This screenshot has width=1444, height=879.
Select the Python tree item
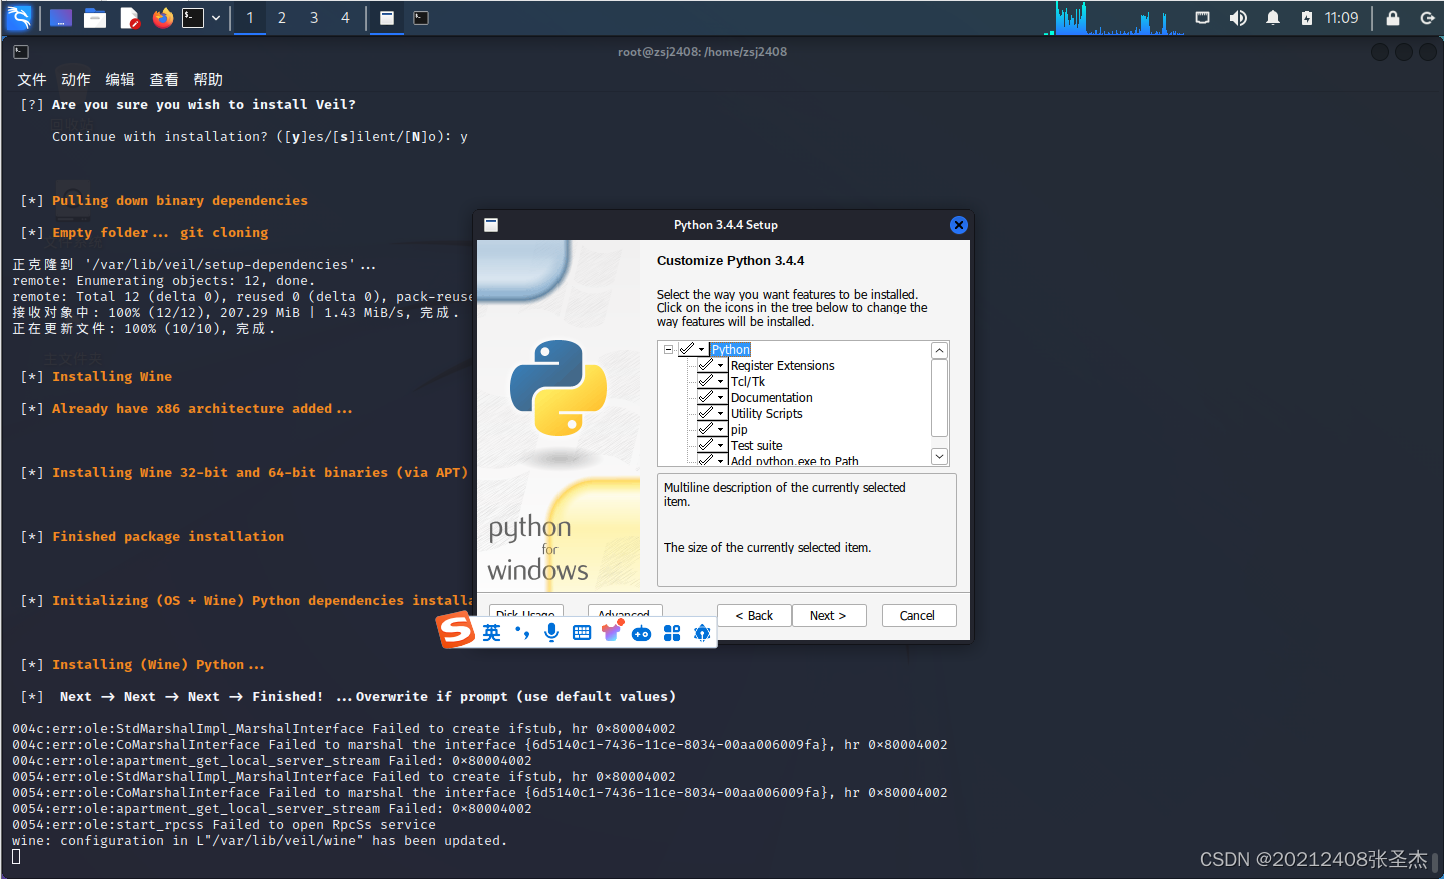[731, 350]
